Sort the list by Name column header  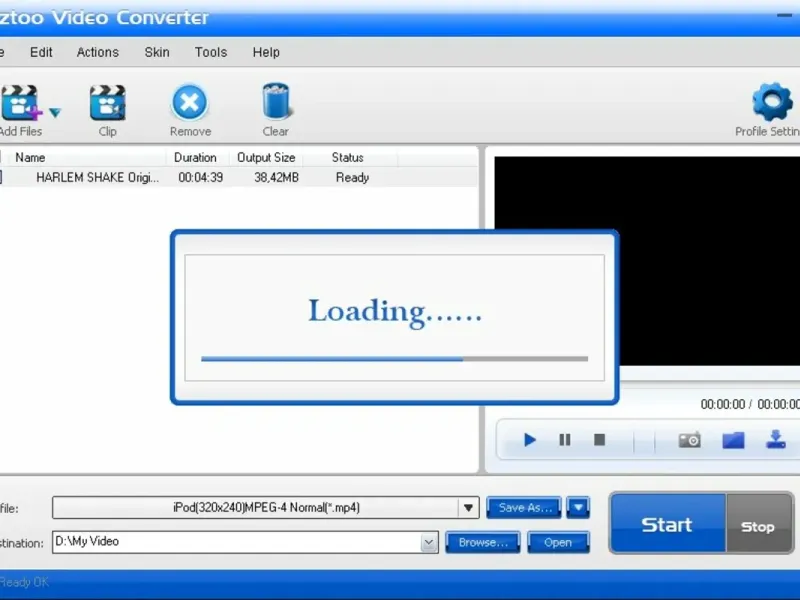tap(30, 158)
